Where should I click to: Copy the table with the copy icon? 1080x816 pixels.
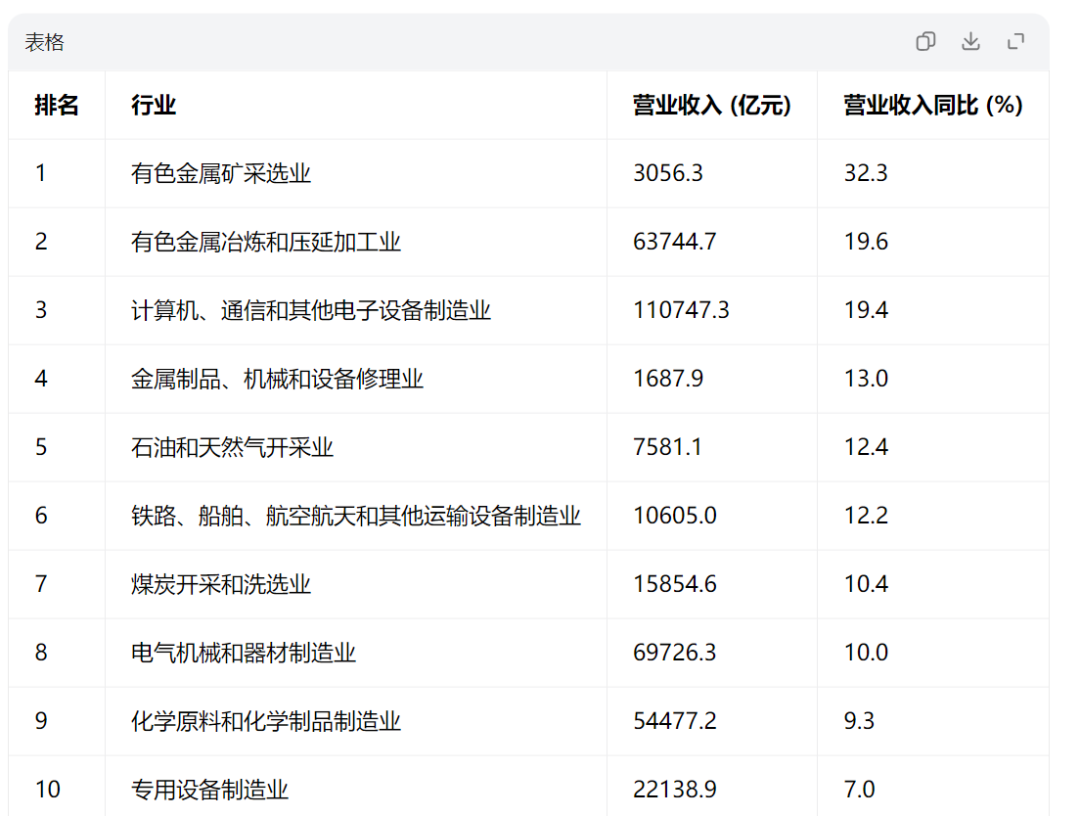tap(926, 41)
